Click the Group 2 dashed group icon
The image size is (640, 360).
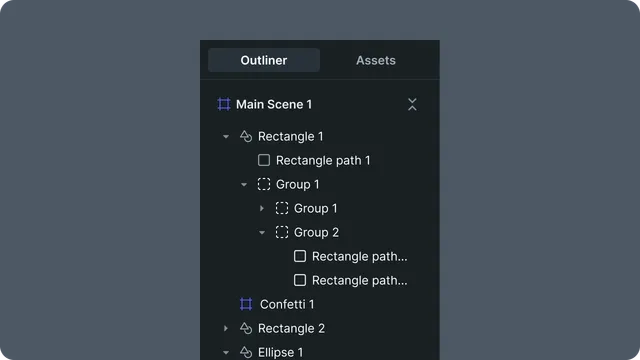(282, 232)
